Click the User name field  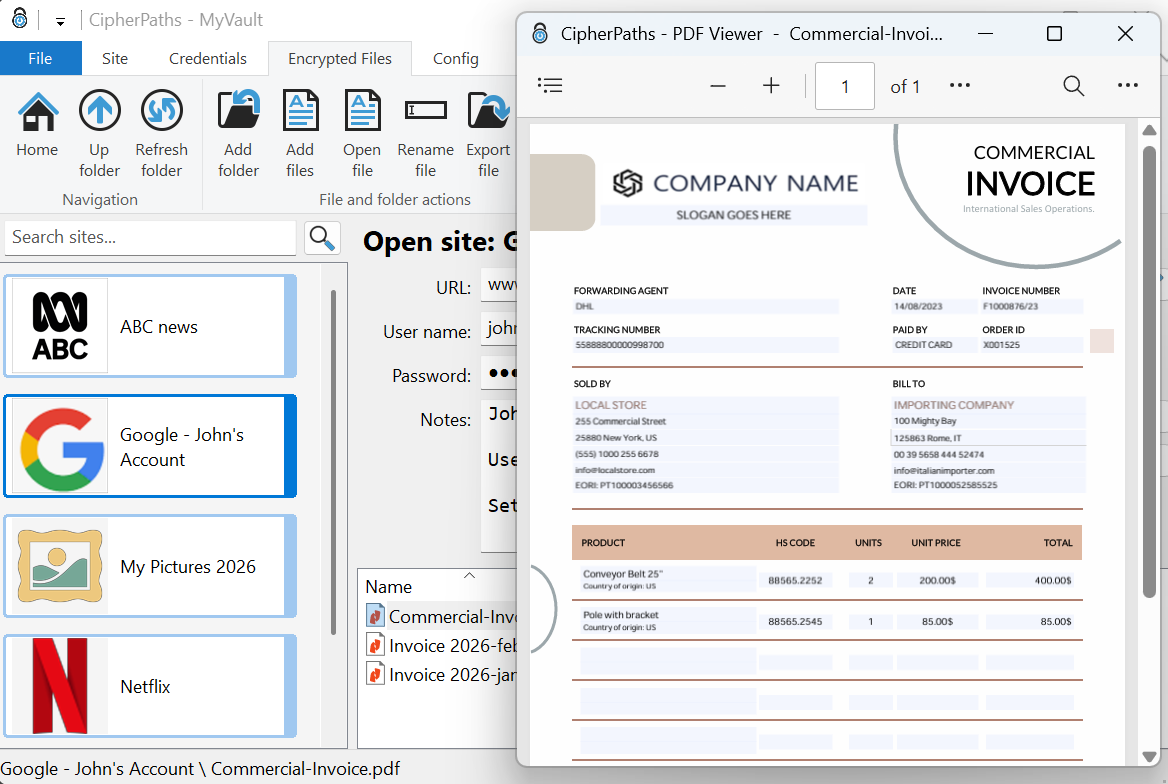click(498, 329)
